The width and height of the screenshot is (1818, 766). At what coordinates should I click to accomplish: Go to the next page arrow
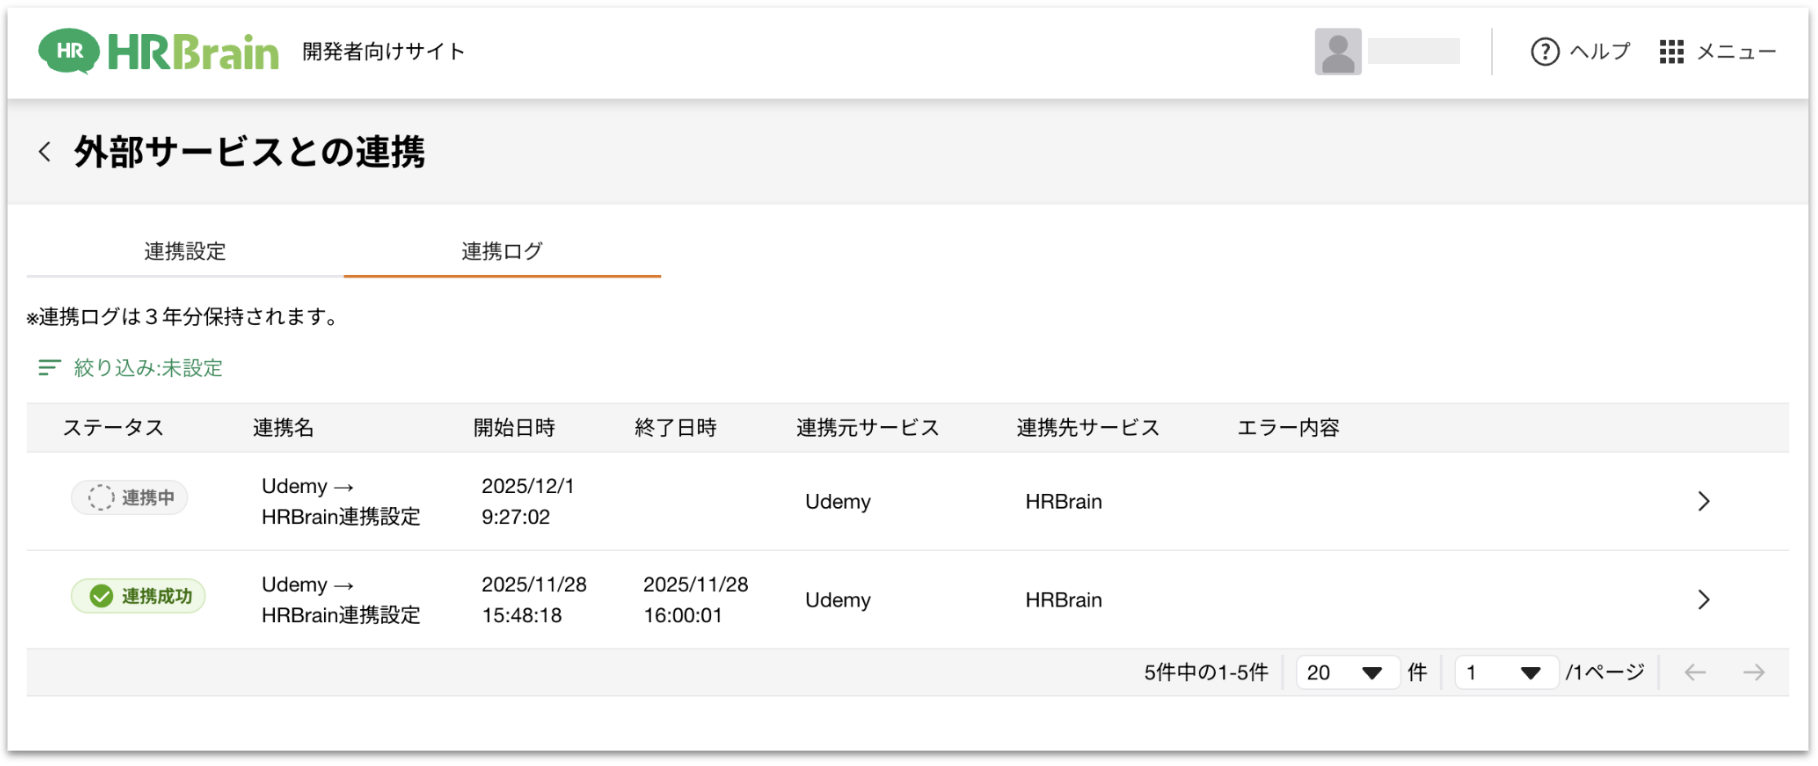click(x=1754, y=673)
